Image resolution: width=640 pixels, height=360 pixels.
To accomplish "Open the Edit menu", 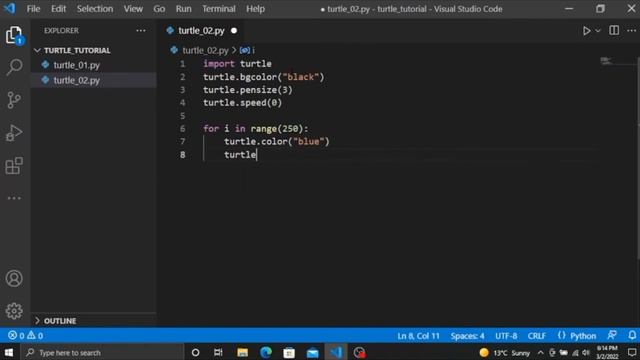I will [x=58, y=9].
